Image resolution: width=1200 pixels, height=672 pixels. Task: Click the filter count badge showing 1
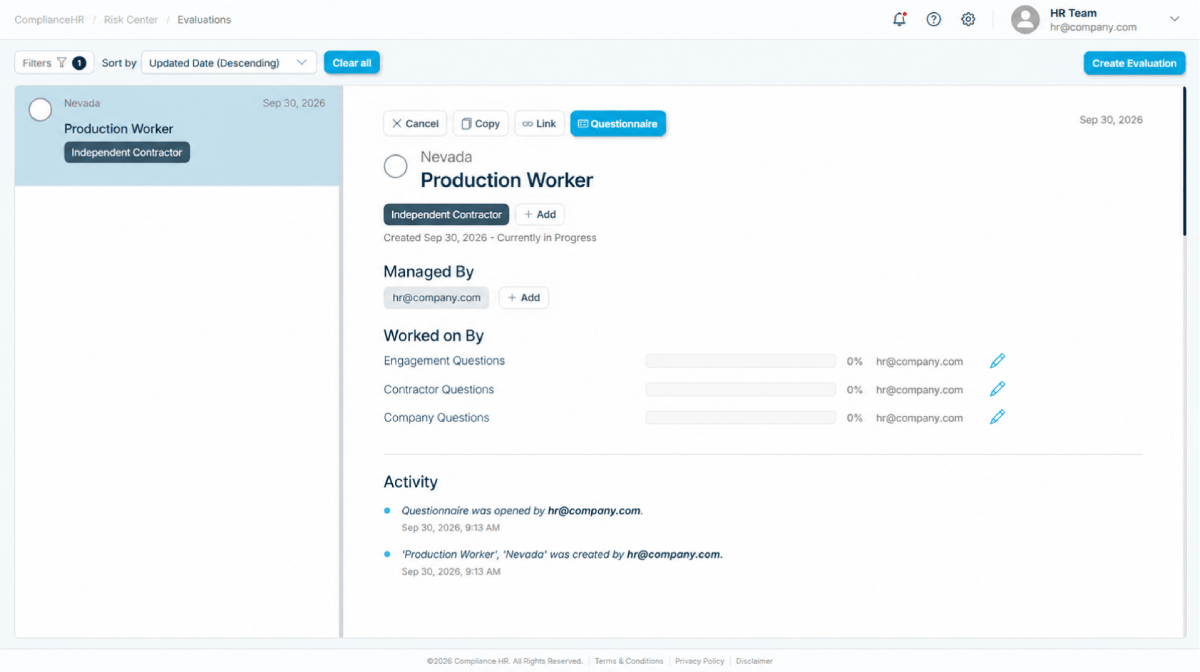coord(79,63)
